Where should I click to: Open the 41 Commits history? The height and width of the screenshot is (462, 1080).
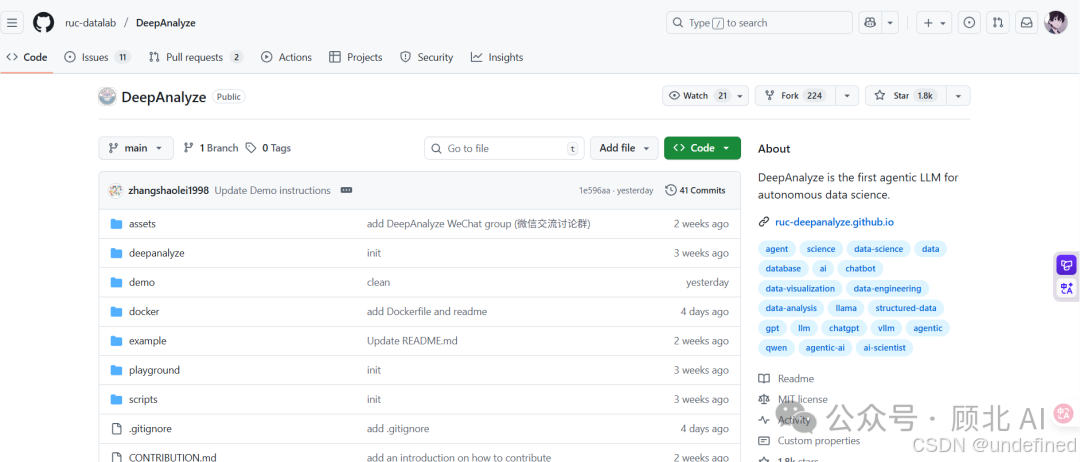click(695, 191)
